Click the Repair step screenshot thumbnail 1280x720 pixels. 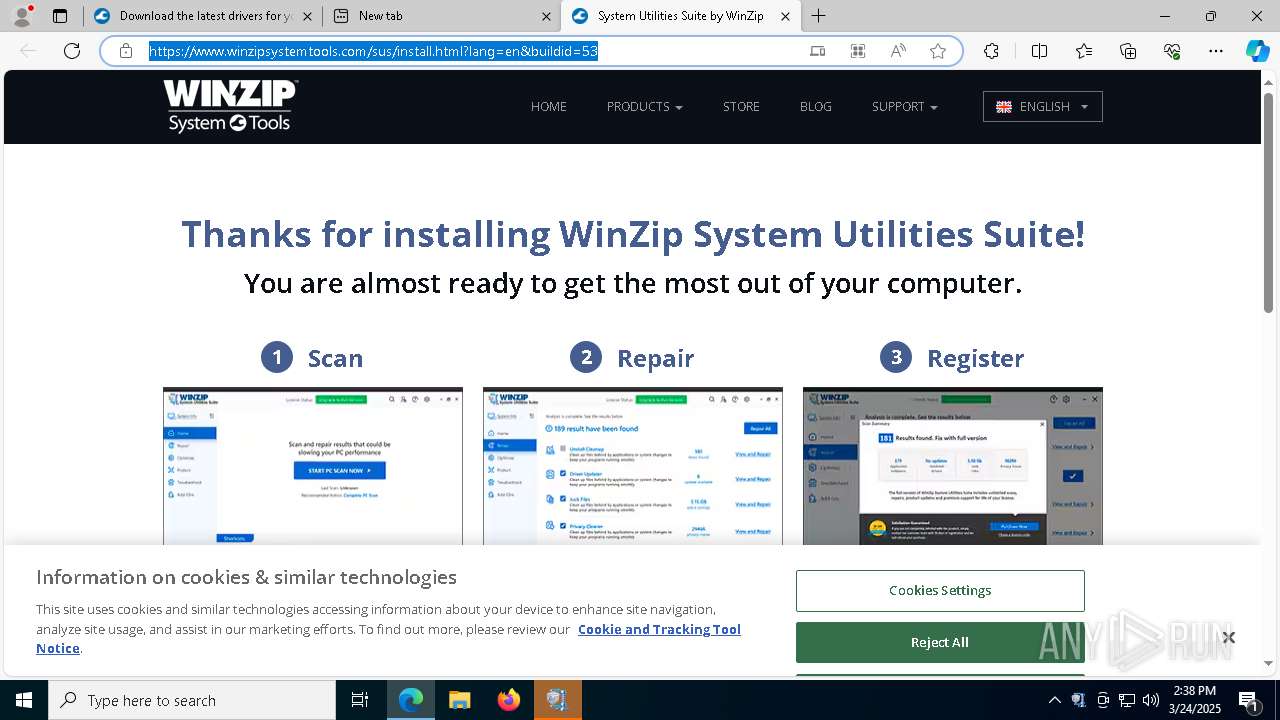click(x=633, y=466)
